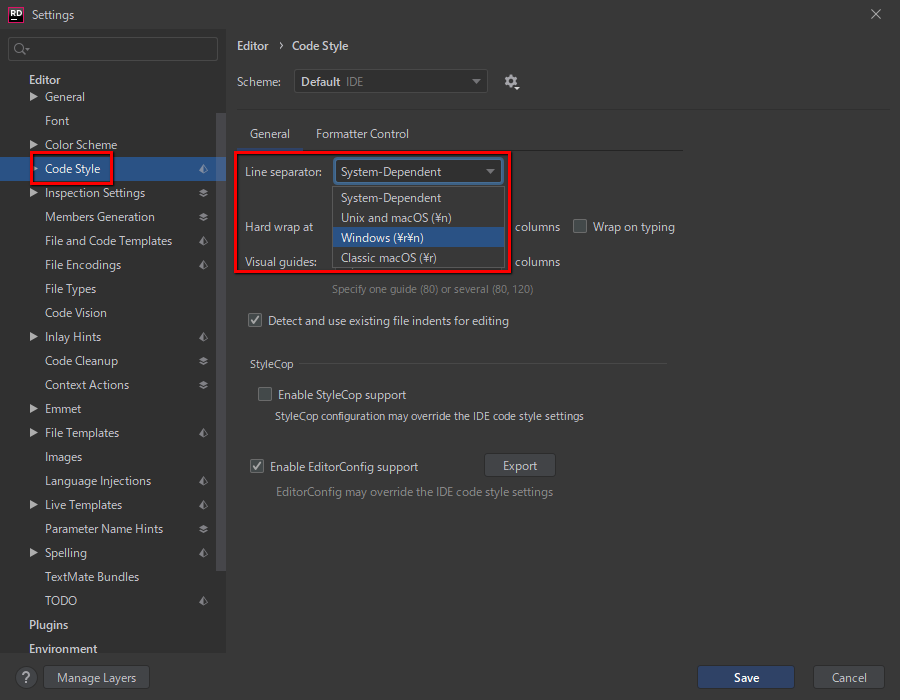The height and width of the screenshot is (700, 900).
Task: Toggle Enable EditorConfig support checkbox
Action: pos(257,466)
